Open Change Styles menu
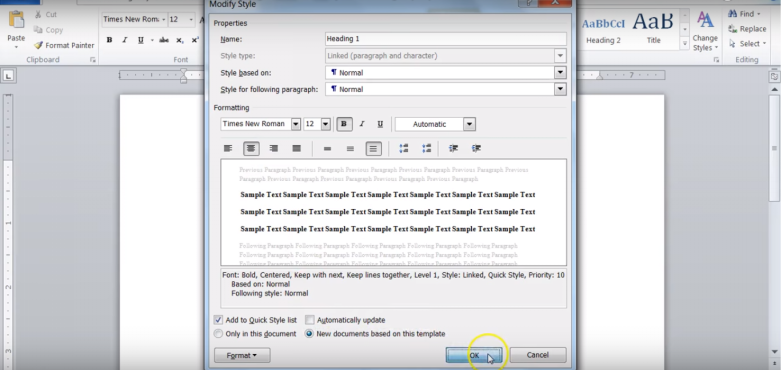 click(x=705, y=31)
